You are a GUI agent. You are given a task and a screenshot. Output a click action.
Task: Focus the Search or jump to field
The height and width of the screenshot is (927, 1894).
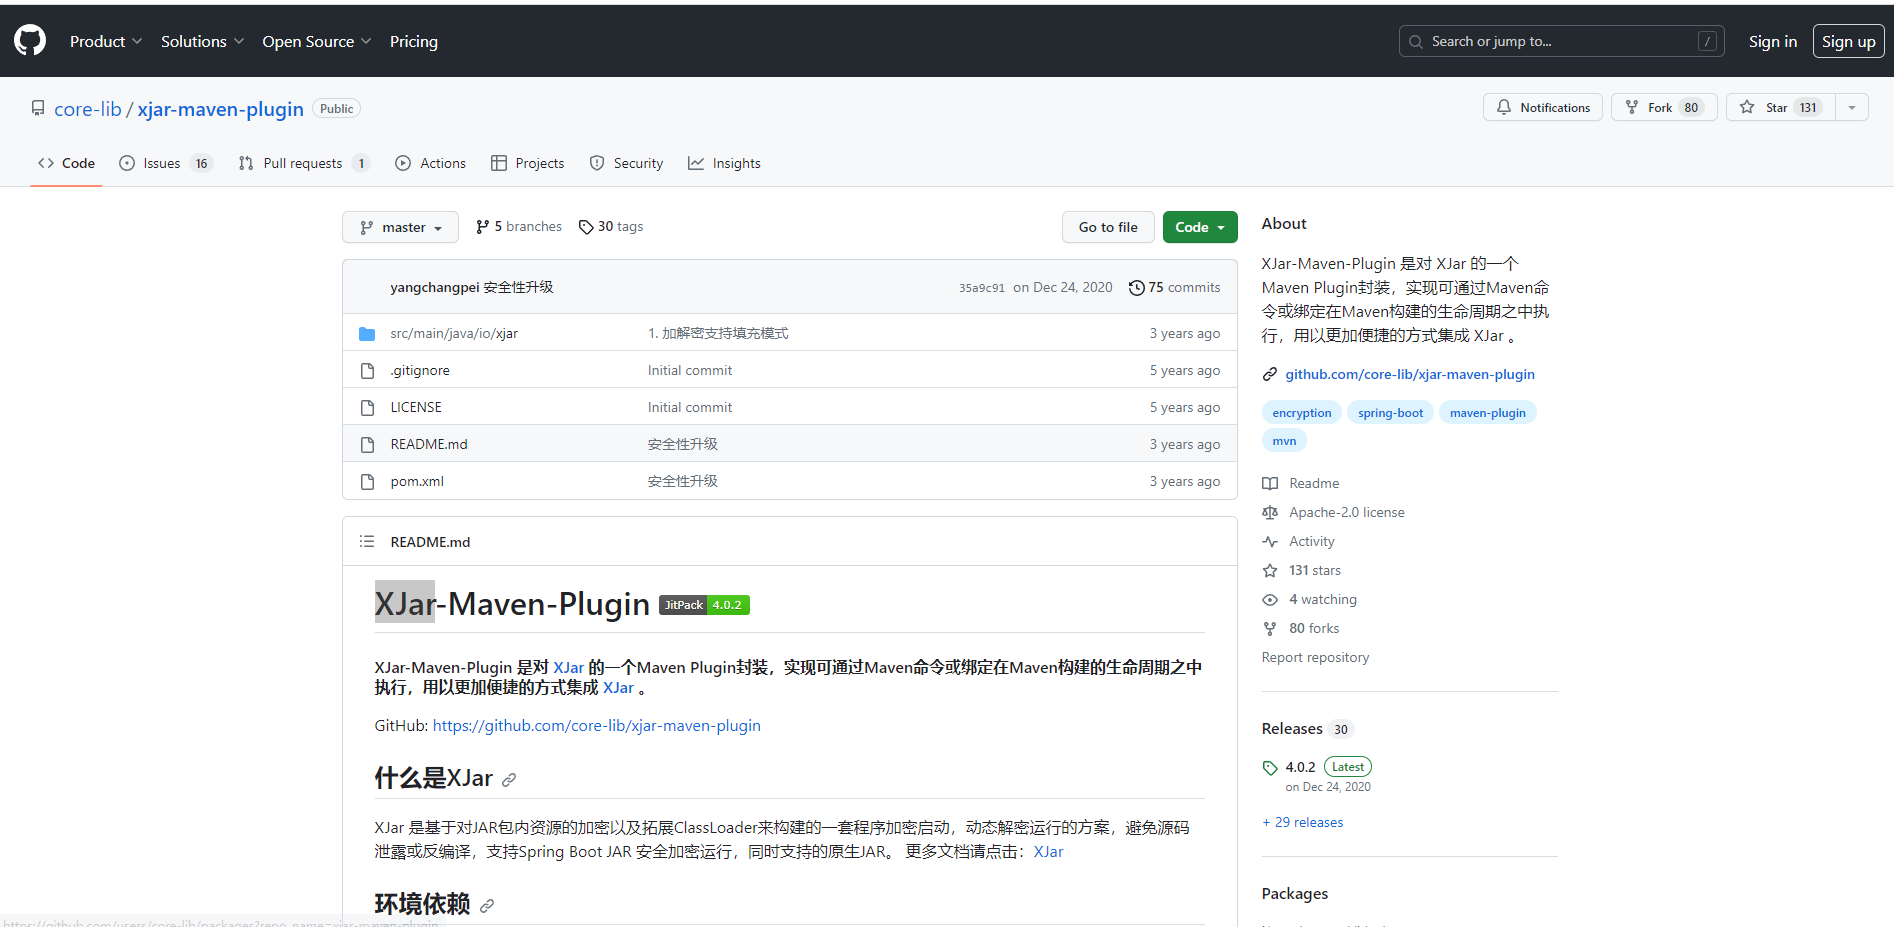(1561, 41)
